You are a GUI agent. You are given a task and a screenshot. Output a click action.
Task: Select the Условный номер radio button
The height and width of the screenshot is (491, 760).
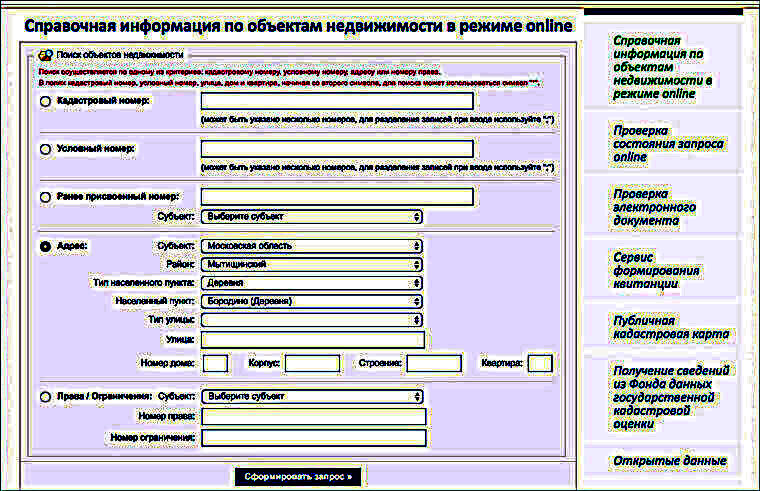coord(45,149)
